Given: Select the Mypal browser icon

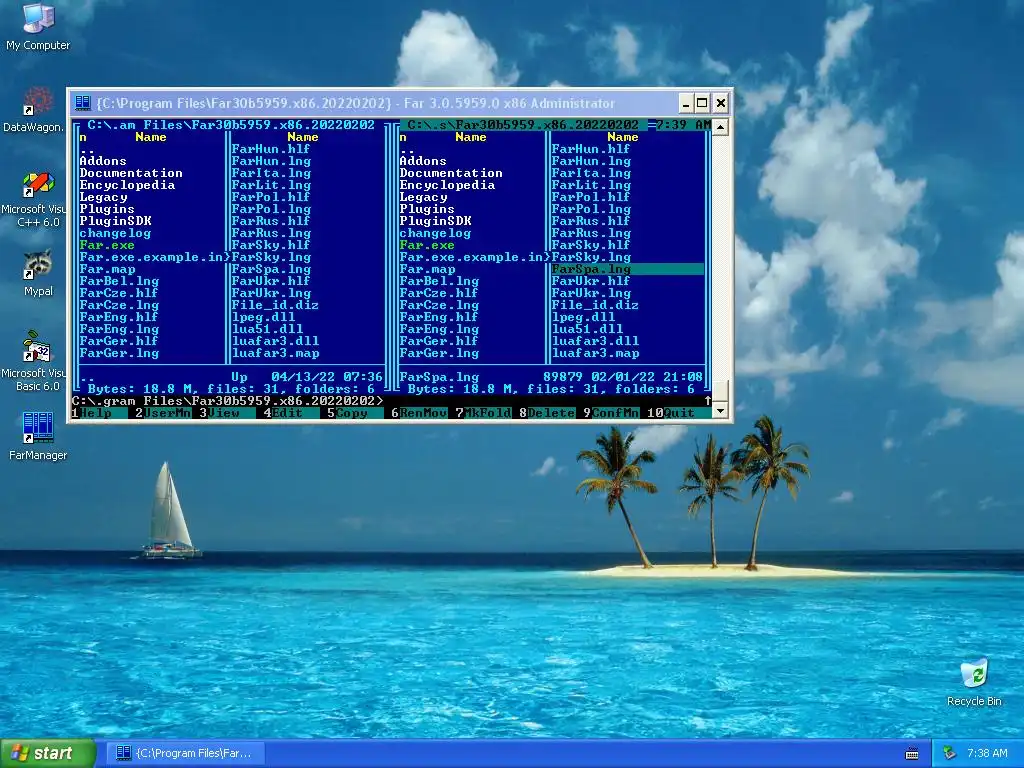Looking at the screenshot, I should coord(38,273).
